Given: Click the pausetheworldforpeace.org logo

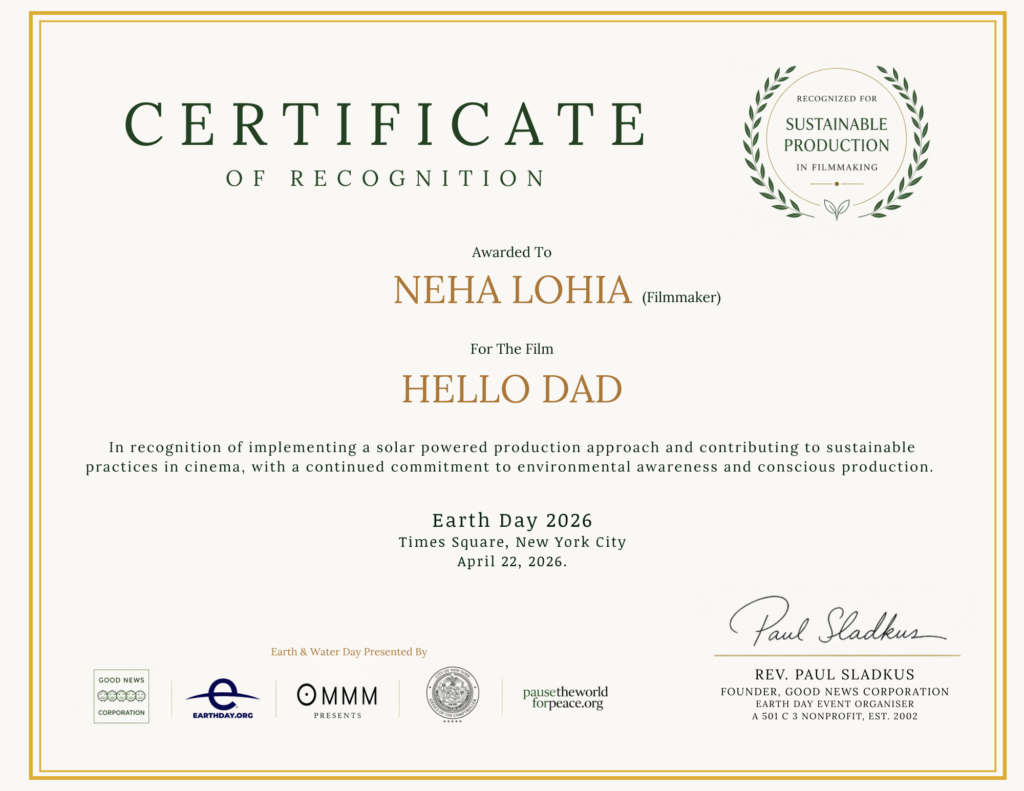Looking at the screenshot, I should 565,697.
